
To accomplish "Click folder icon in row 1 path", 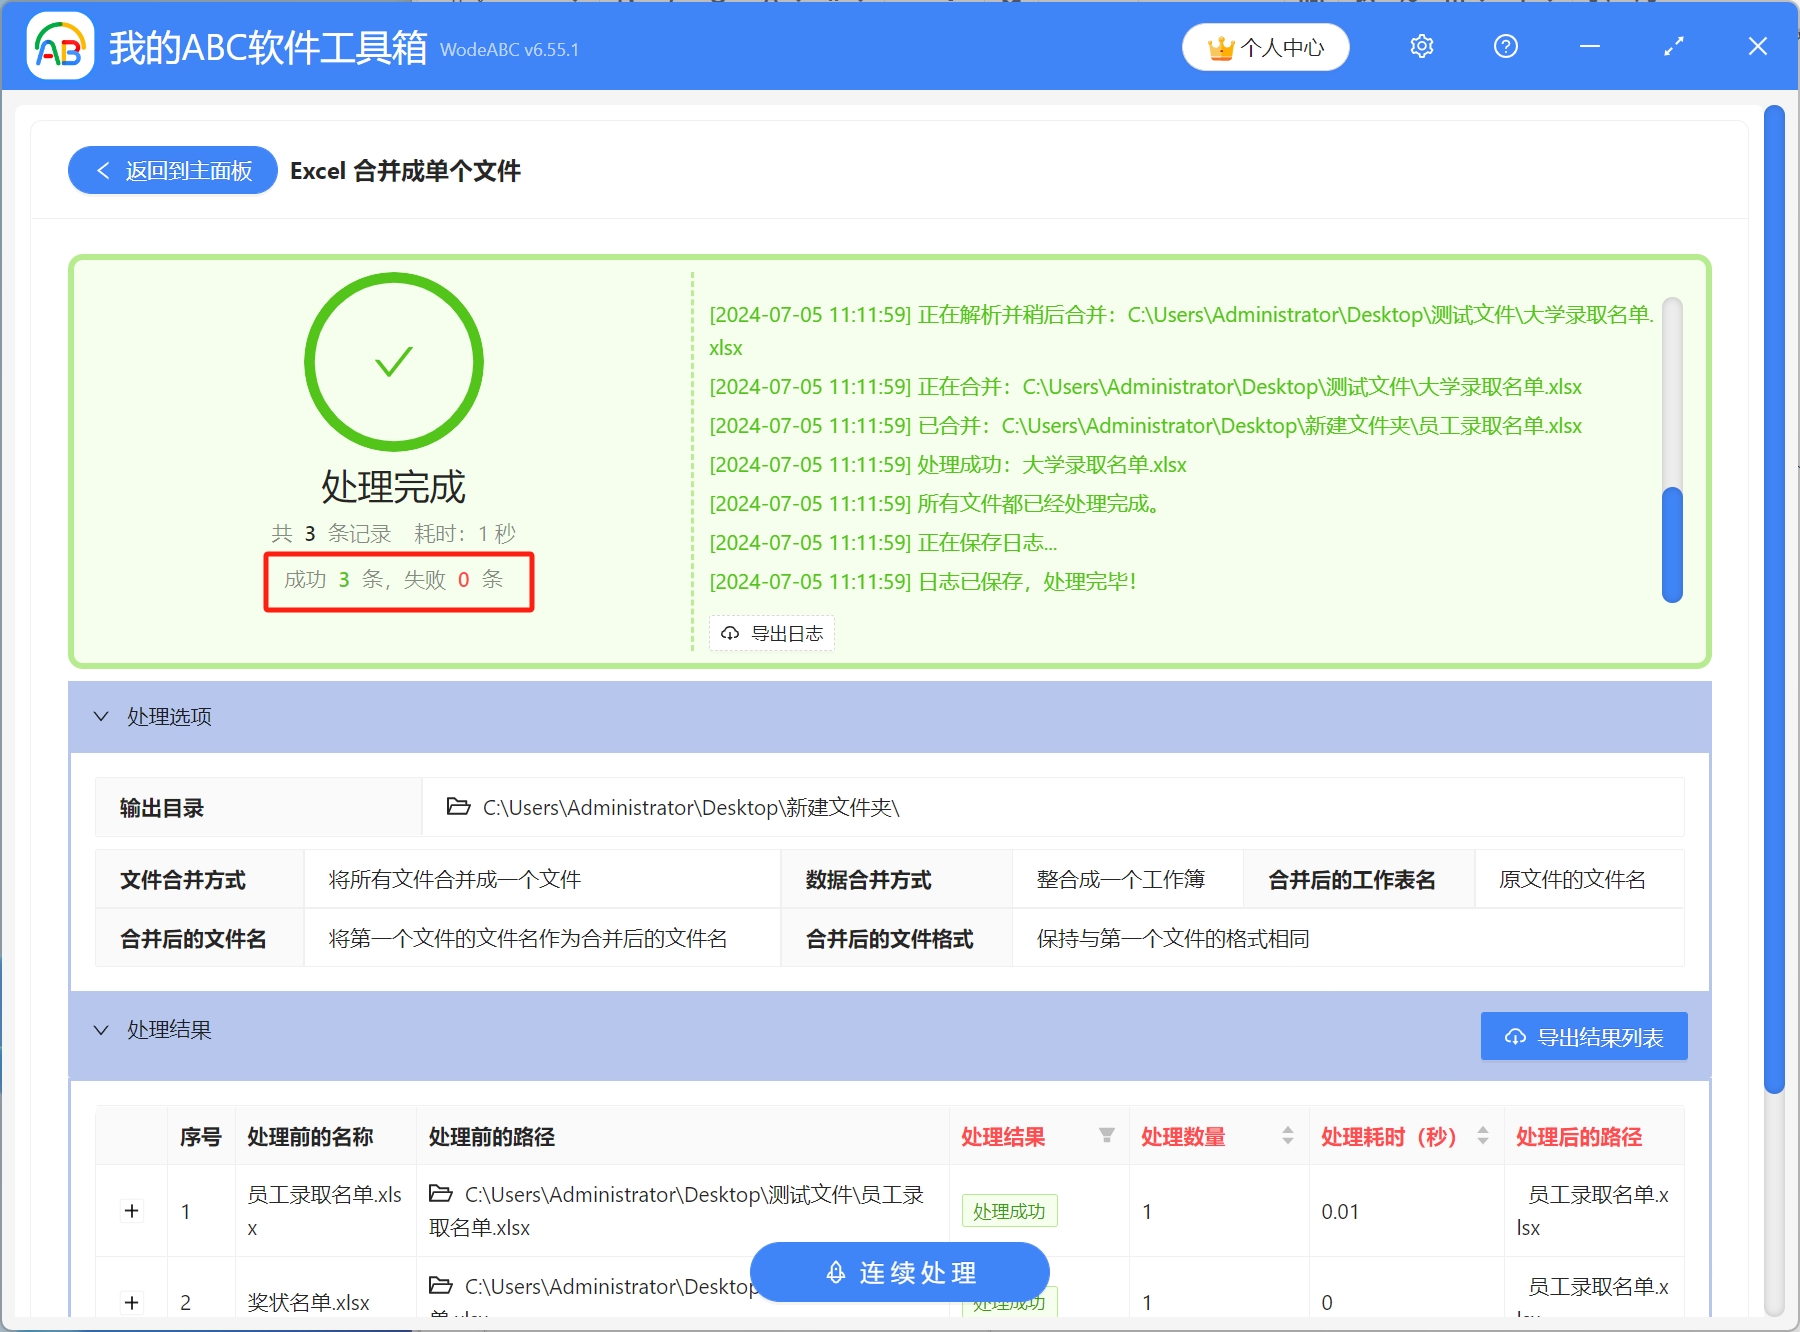I will 440,1194.
